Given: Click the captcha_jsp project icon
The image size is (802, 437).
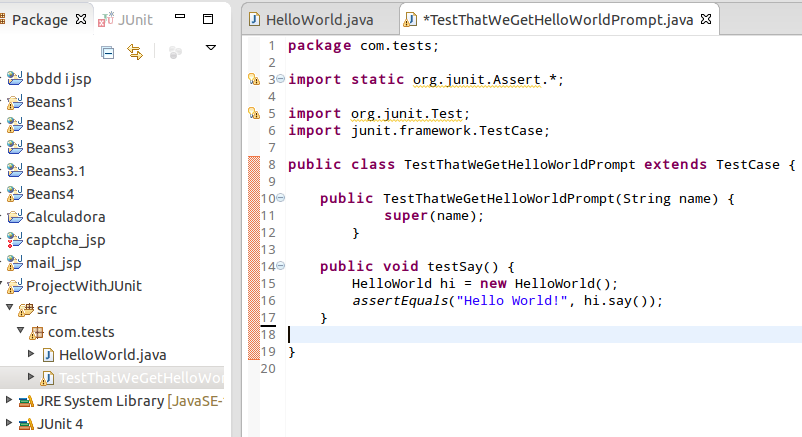Looking at the screenshot, I should coord(14,240).
